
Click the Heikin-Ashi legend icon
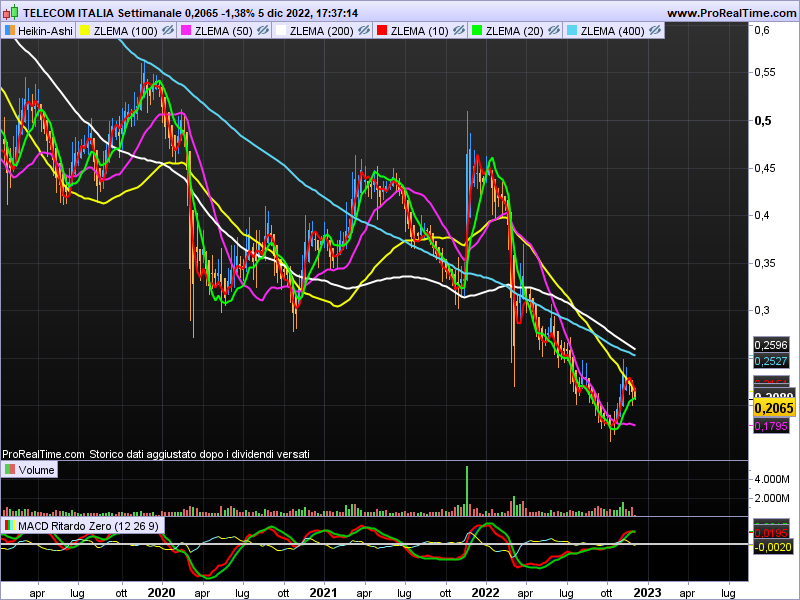pos(9,31)
